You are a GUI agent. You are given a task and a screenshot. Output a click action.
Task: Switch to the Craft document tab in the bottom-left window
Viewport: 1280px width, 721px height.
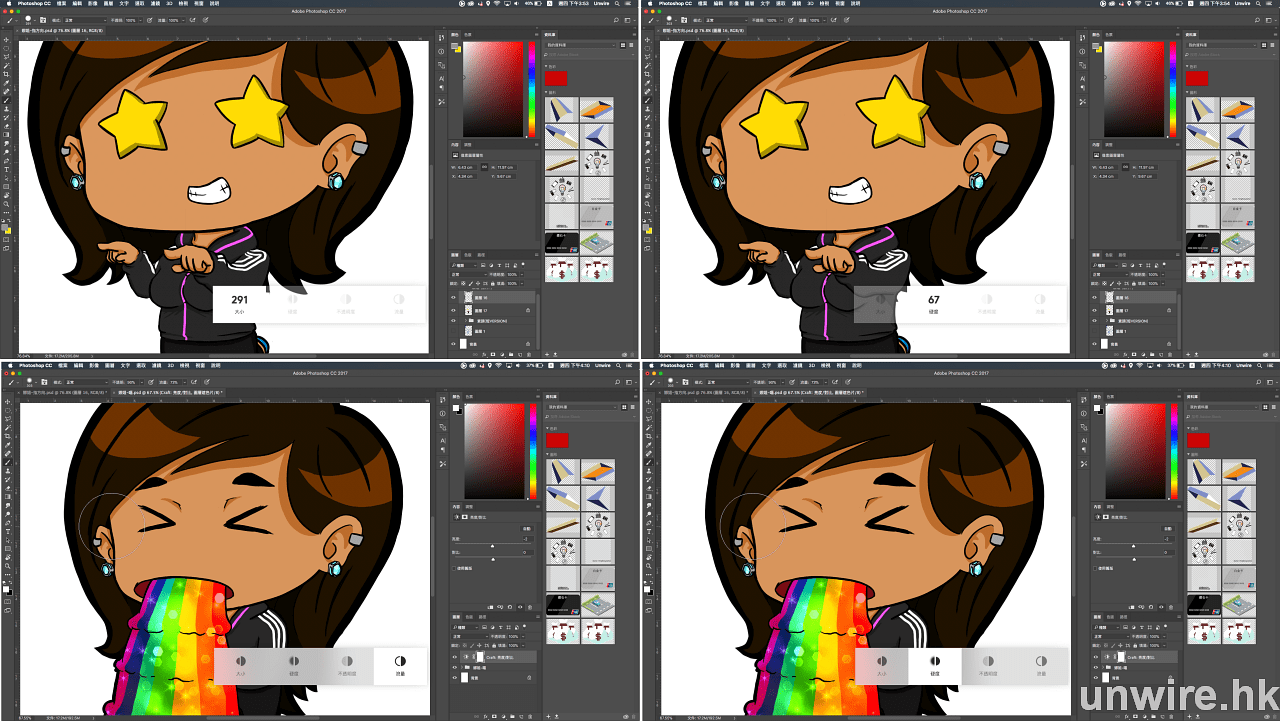[x=170, y=393]
